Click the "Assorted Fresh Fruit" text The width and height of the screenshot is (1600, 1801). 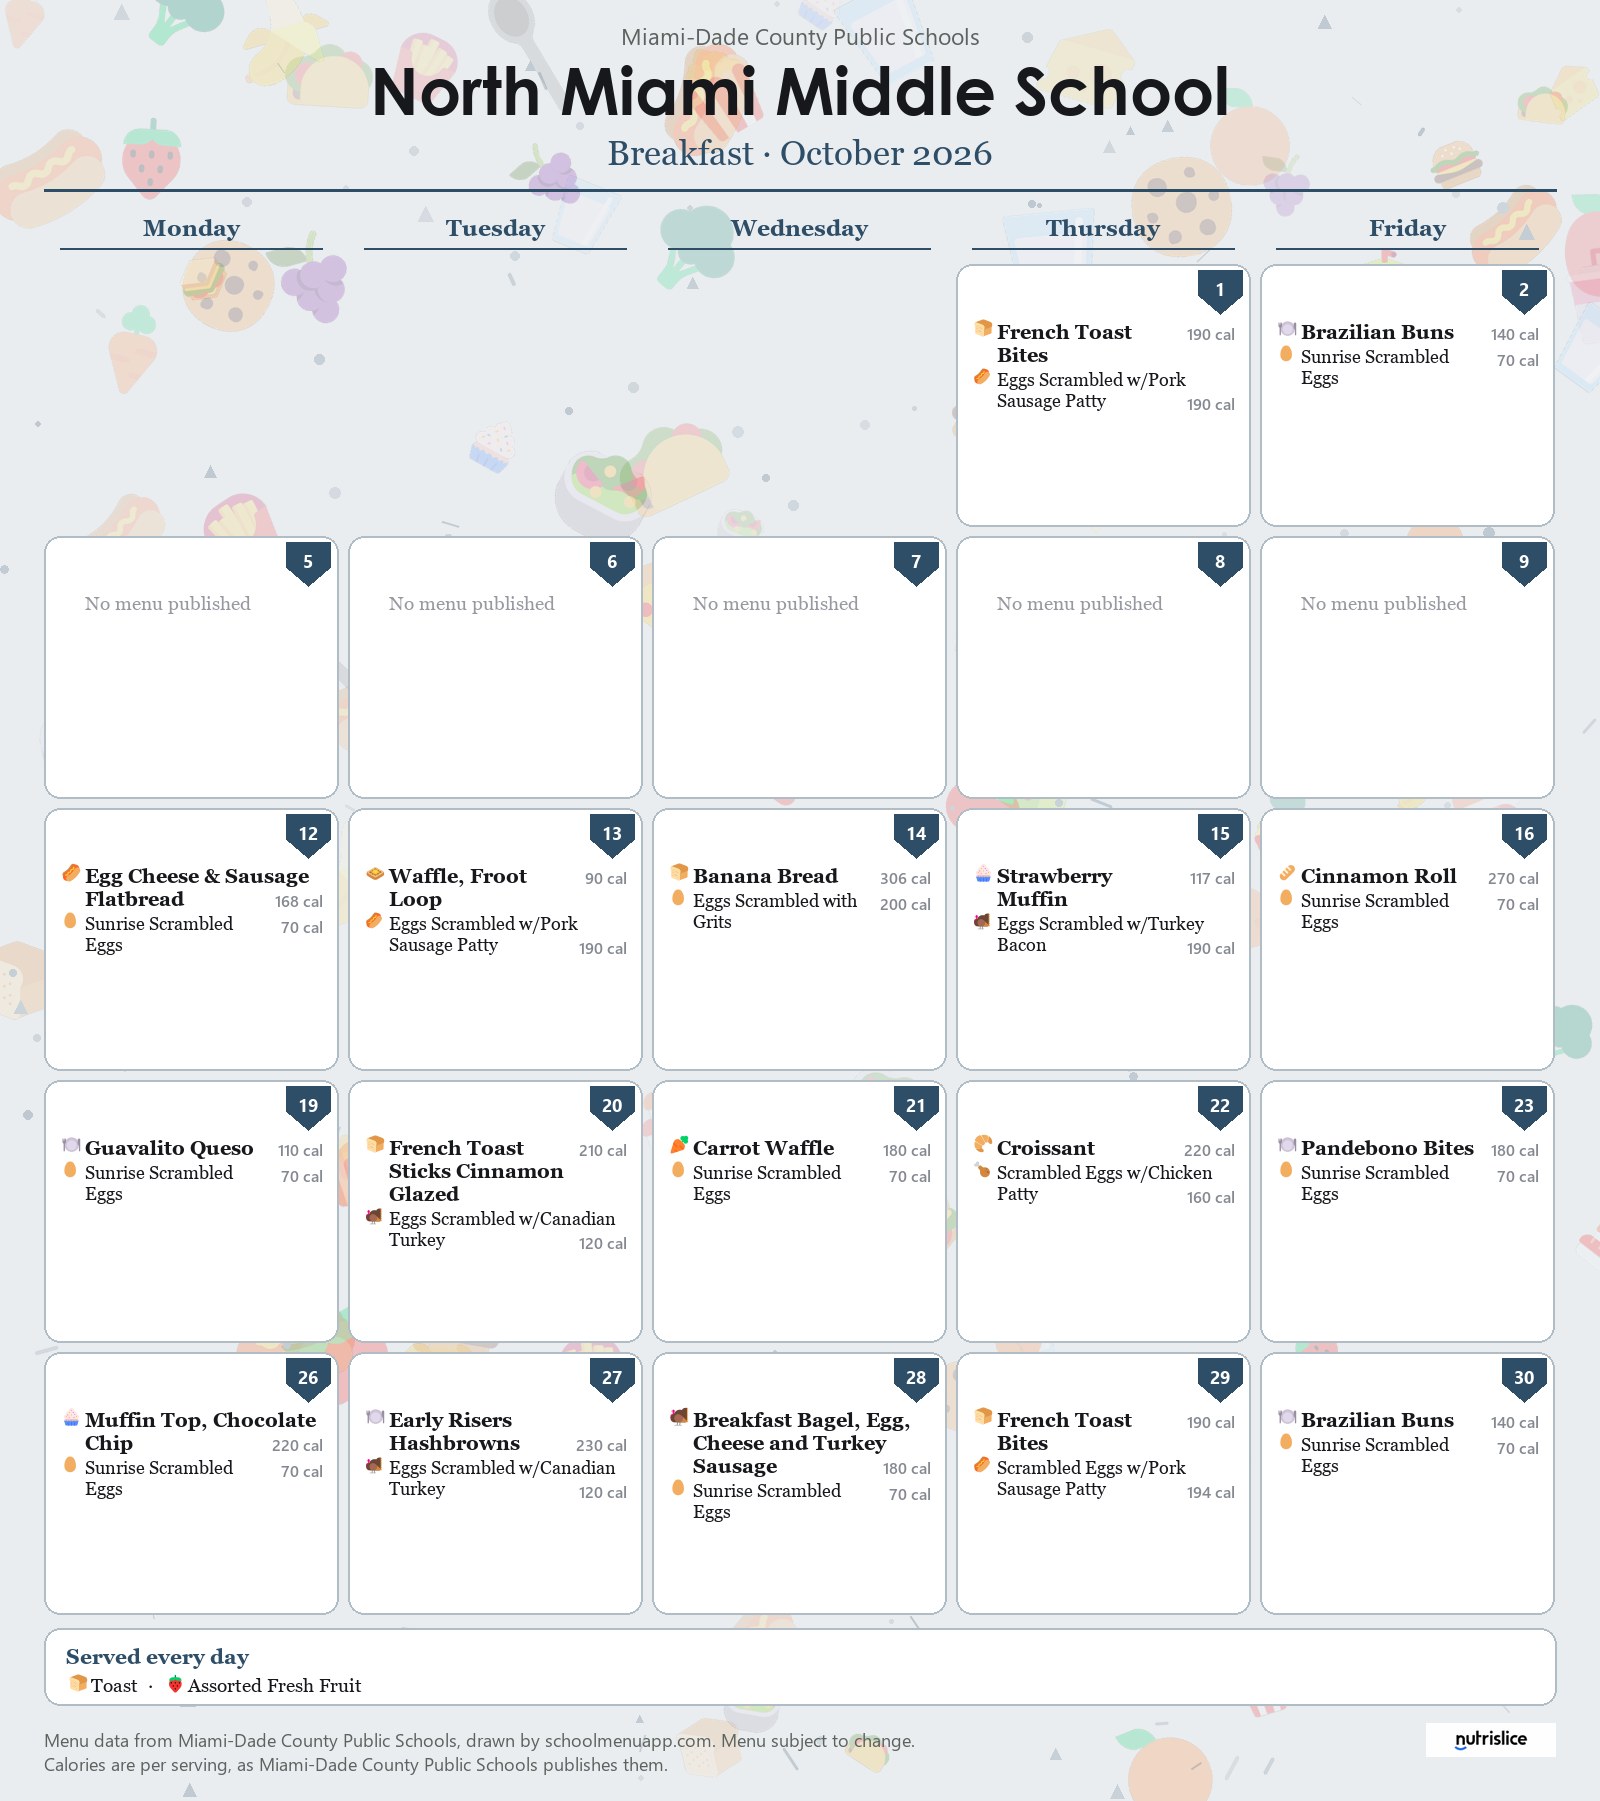pos(274,1685)
